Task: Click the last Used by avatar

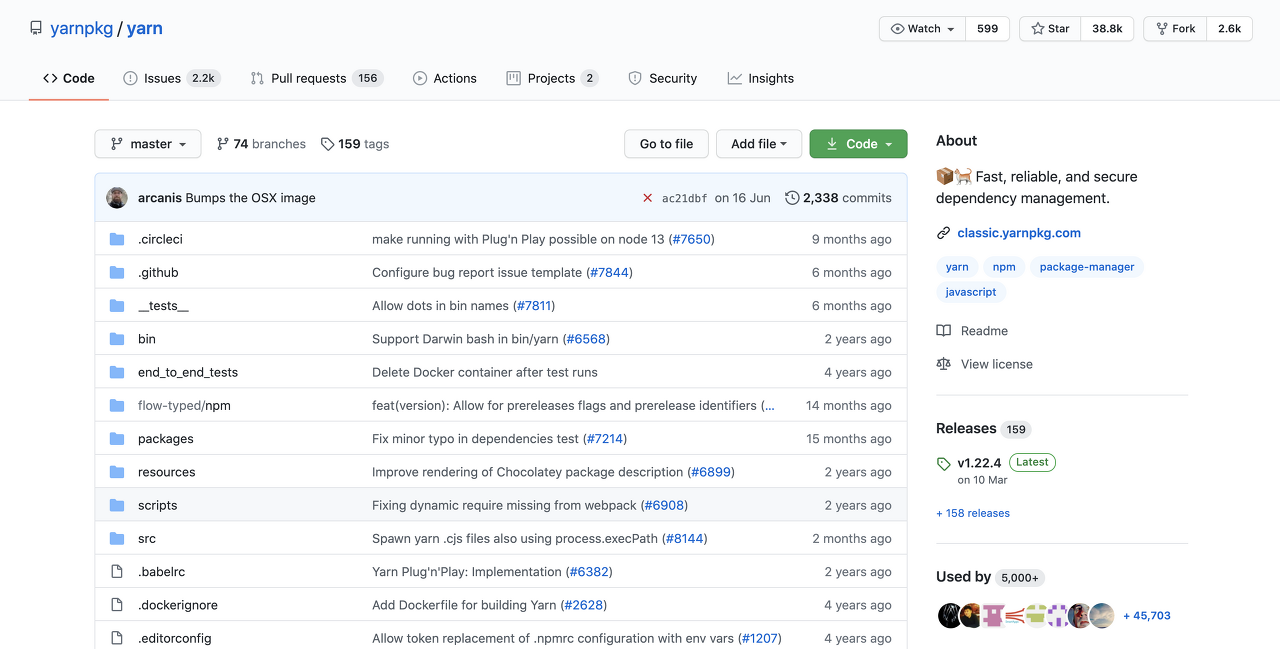Action: pos(1102,615)
